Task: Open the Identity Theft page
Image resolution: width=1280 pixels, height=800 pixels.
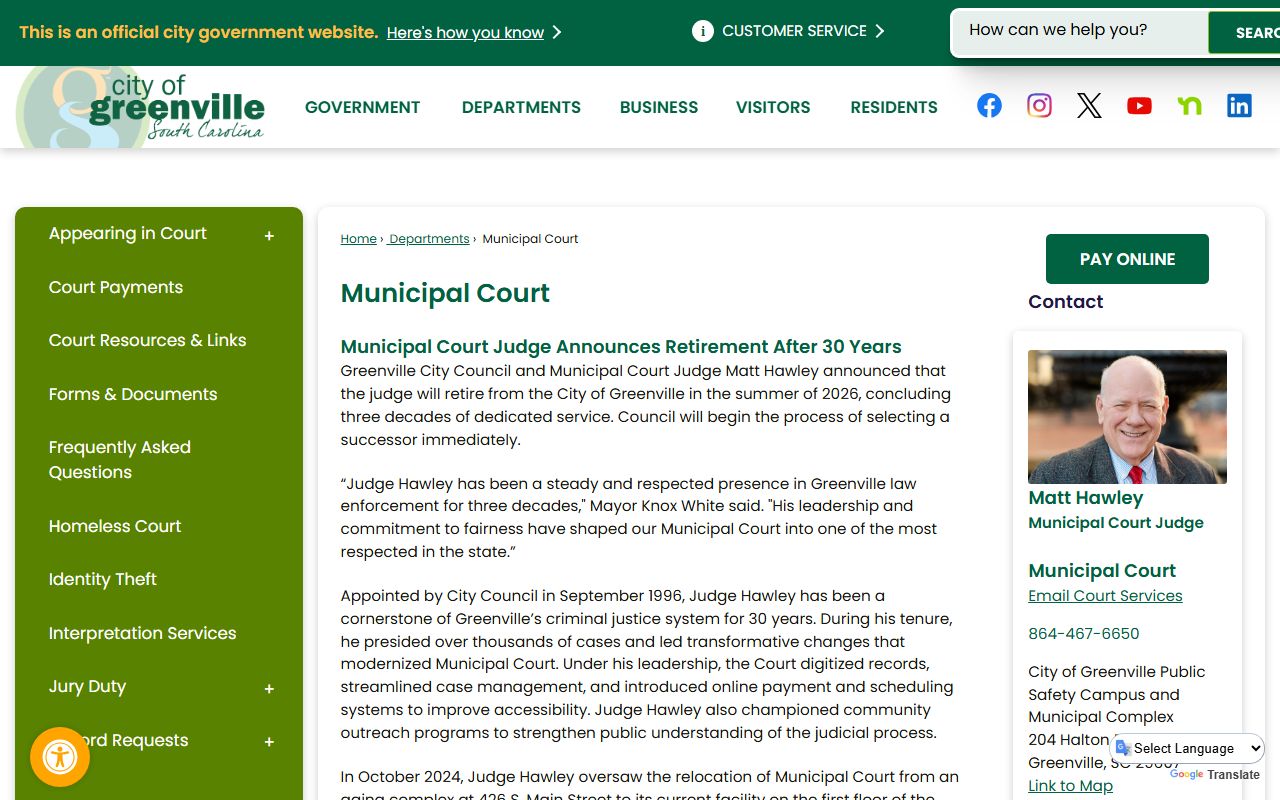Action: pos(103,579)
